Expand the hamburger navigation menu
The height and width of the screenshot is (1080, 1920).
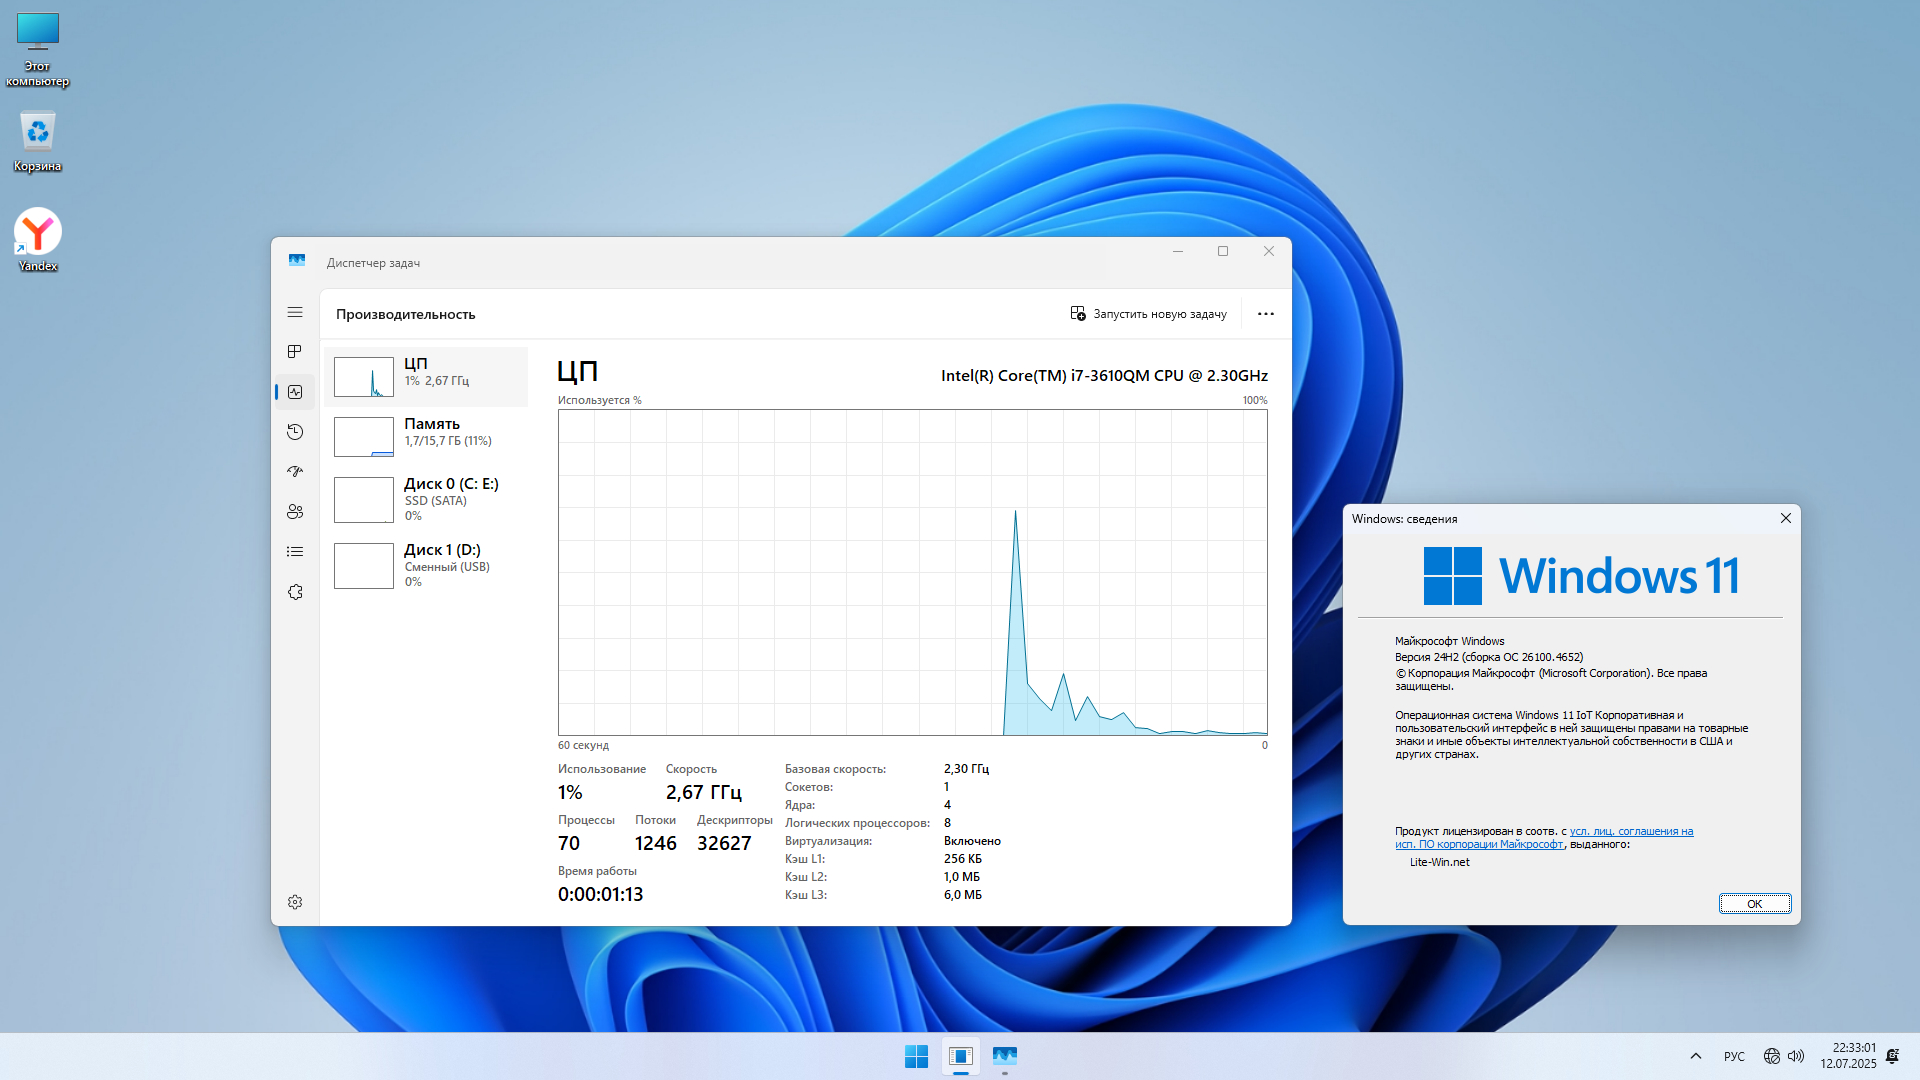(x=295, y=312)
